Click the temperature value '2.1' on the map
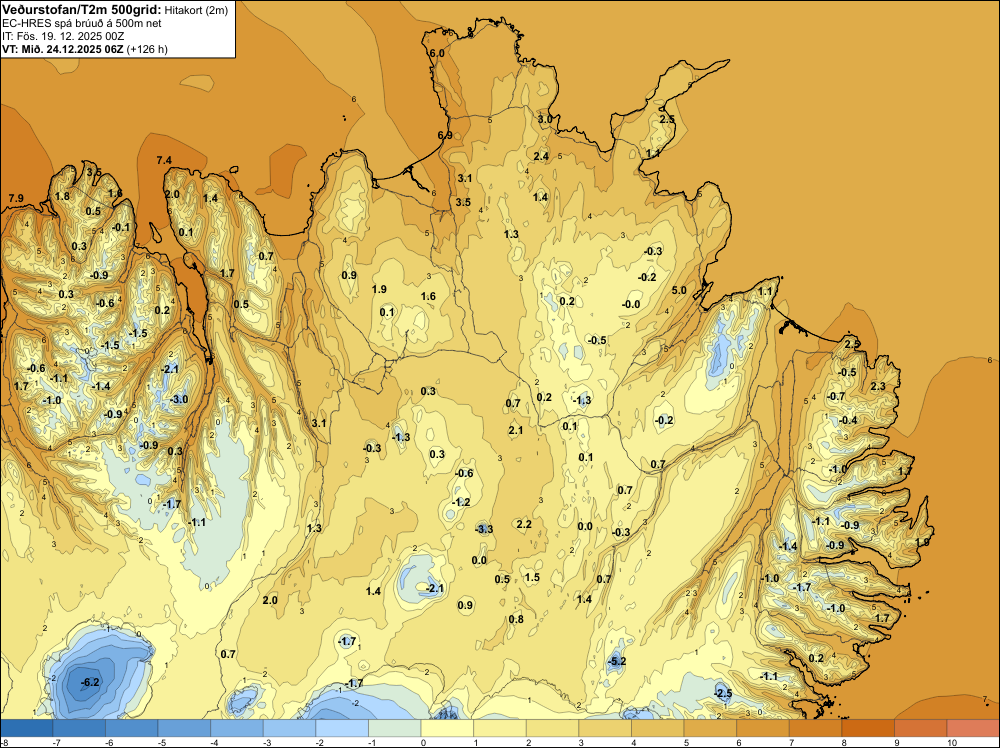This screenshot has height=748, width=1000. click(x=515, y=430)
